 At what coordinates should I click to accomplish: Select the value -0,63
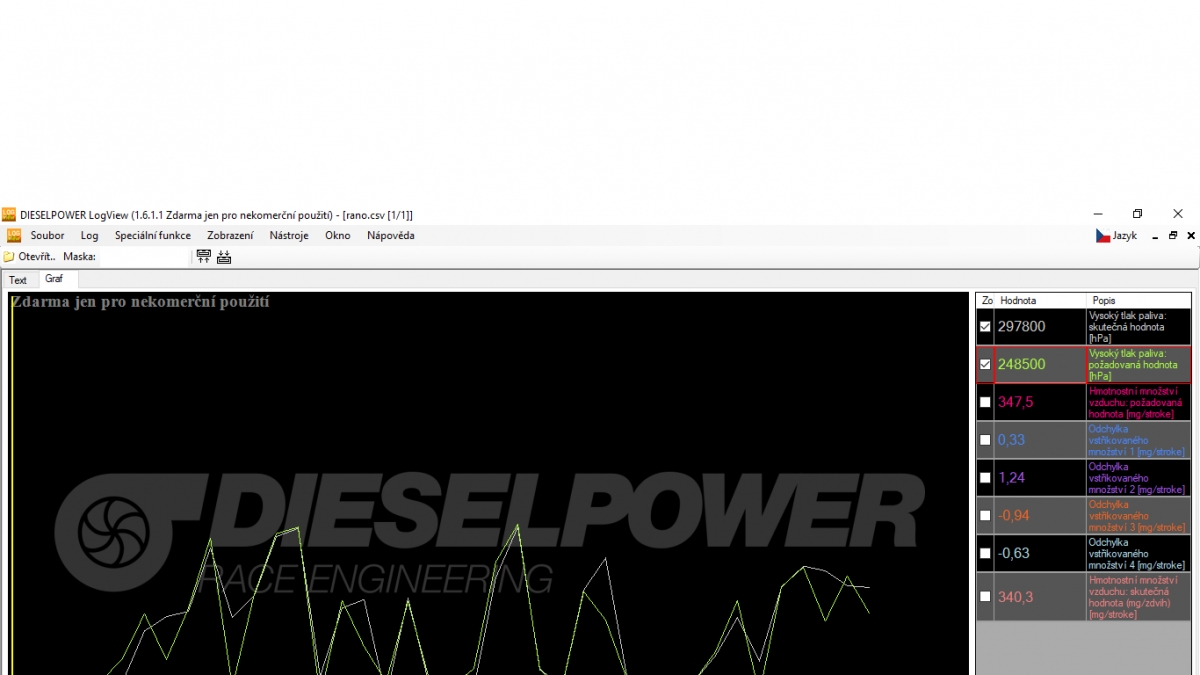tap(1014, 553)
